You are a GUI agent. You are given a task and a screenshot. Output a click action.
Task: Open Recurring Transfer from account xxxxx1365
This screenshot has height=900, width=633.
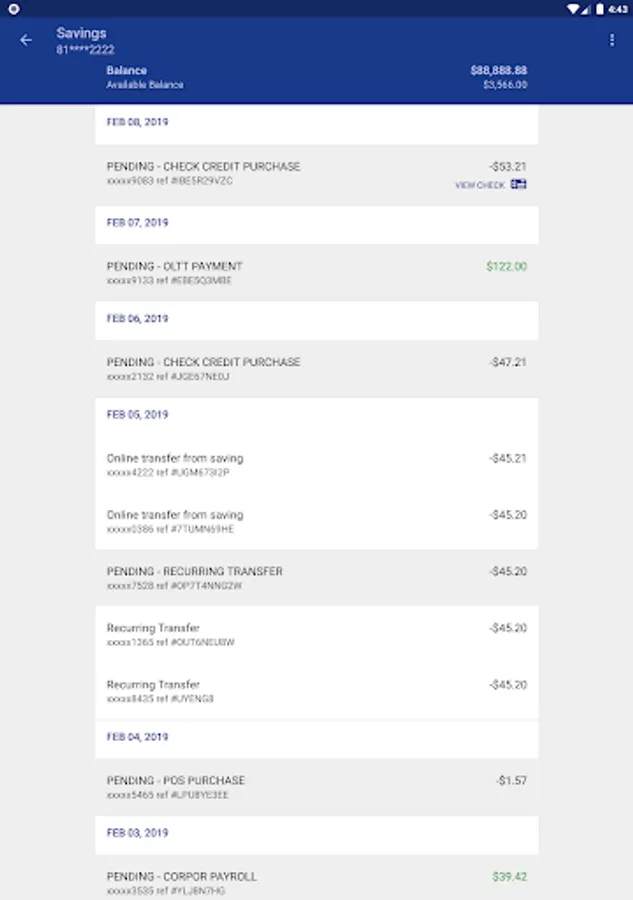(x=316, y=634)
